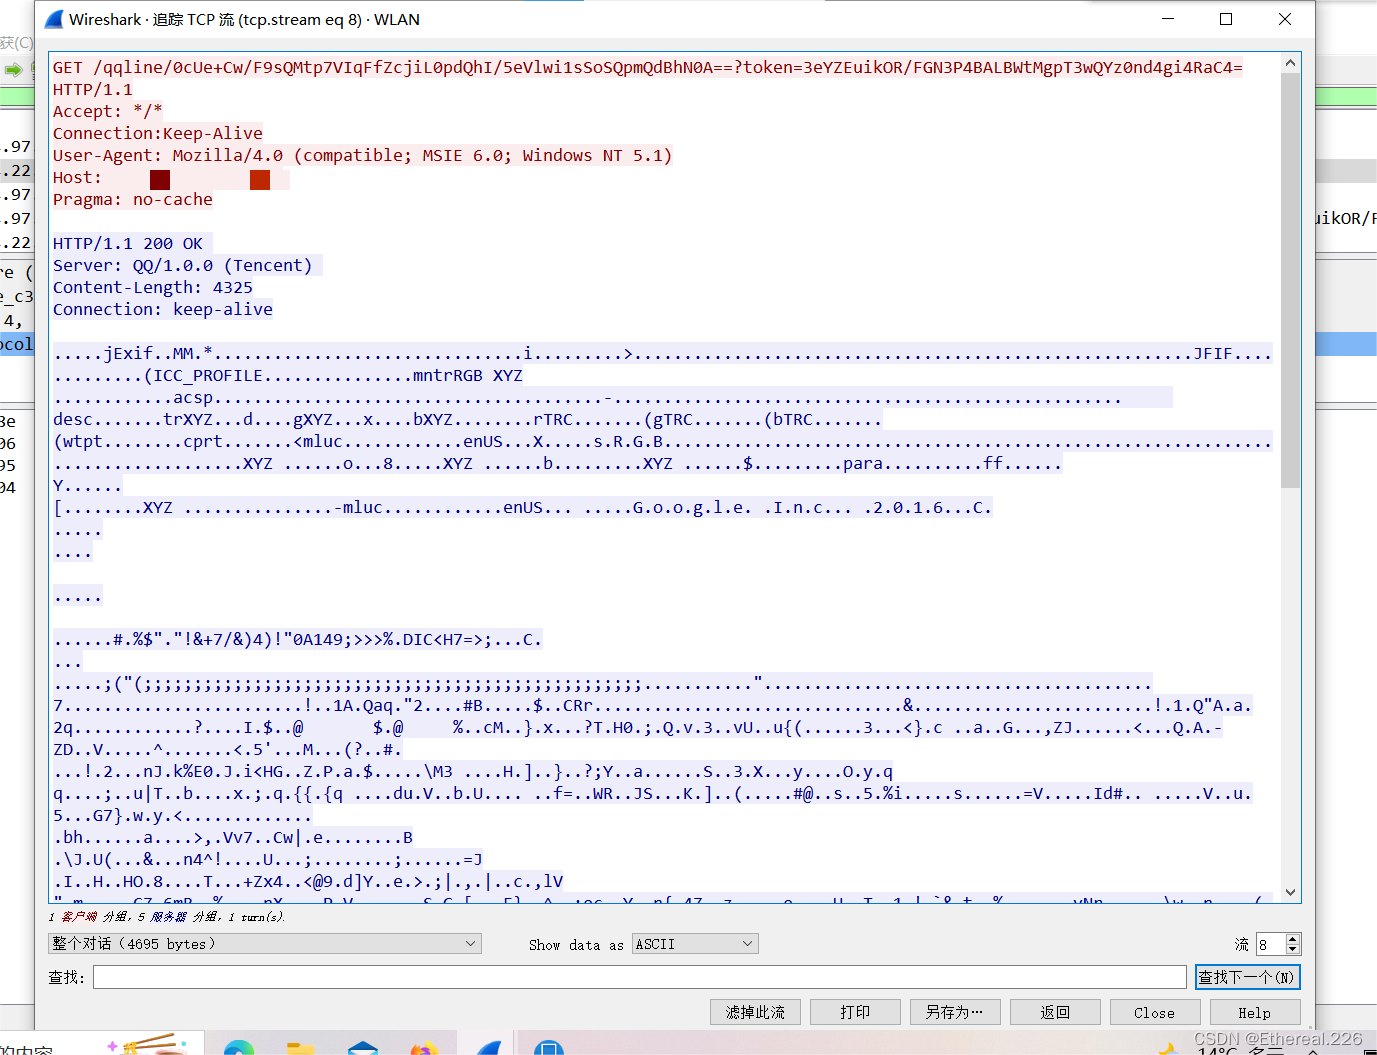Open File Explorer from the taskbar
The image size is (1377, 1055).
[x=300, y=1047]
